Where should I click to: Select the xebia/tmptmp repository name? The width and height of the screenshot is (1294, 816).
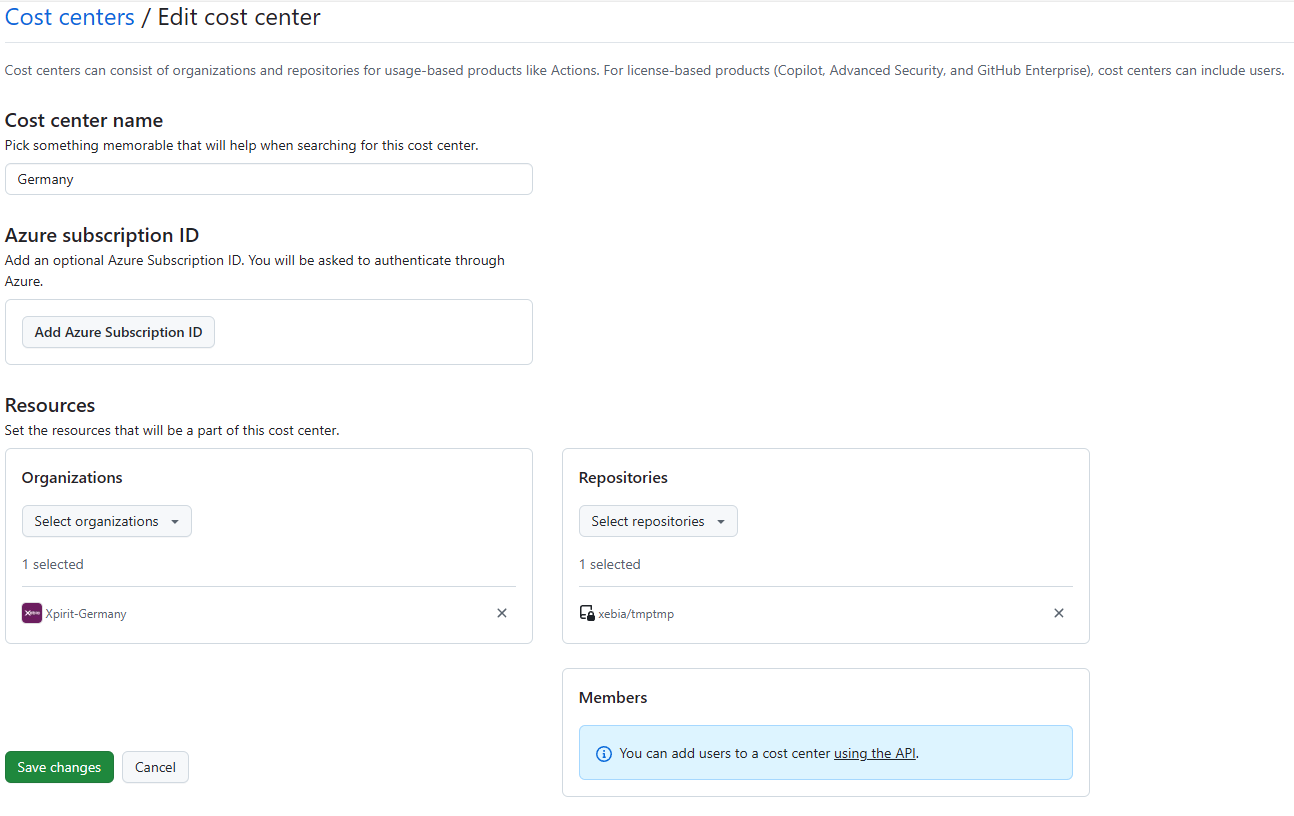(x=636, y=614)
